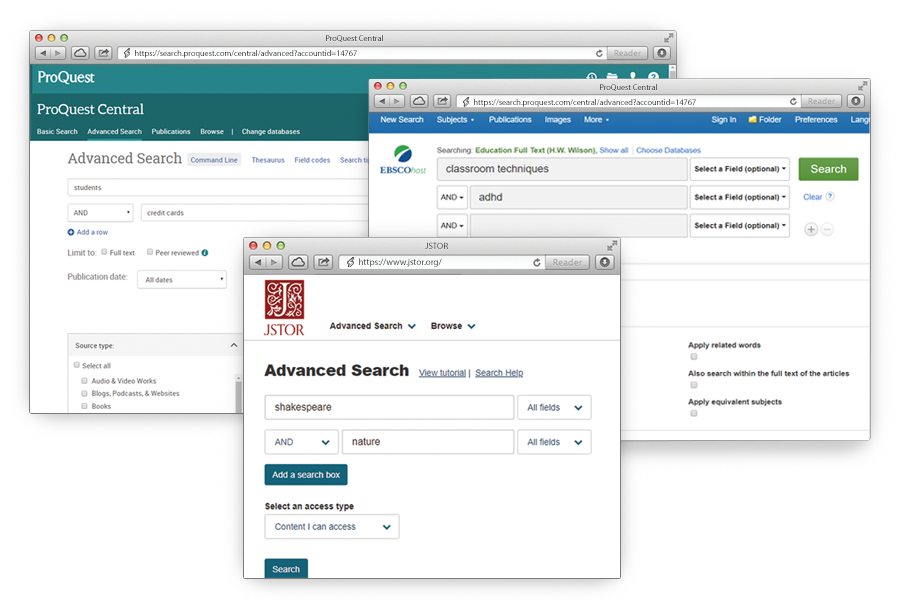Click the cloud icon in the EBSCO window toolbar
The width and height of the screenshot is (900, 600).
pyautogui.click(x=419, y=101)
